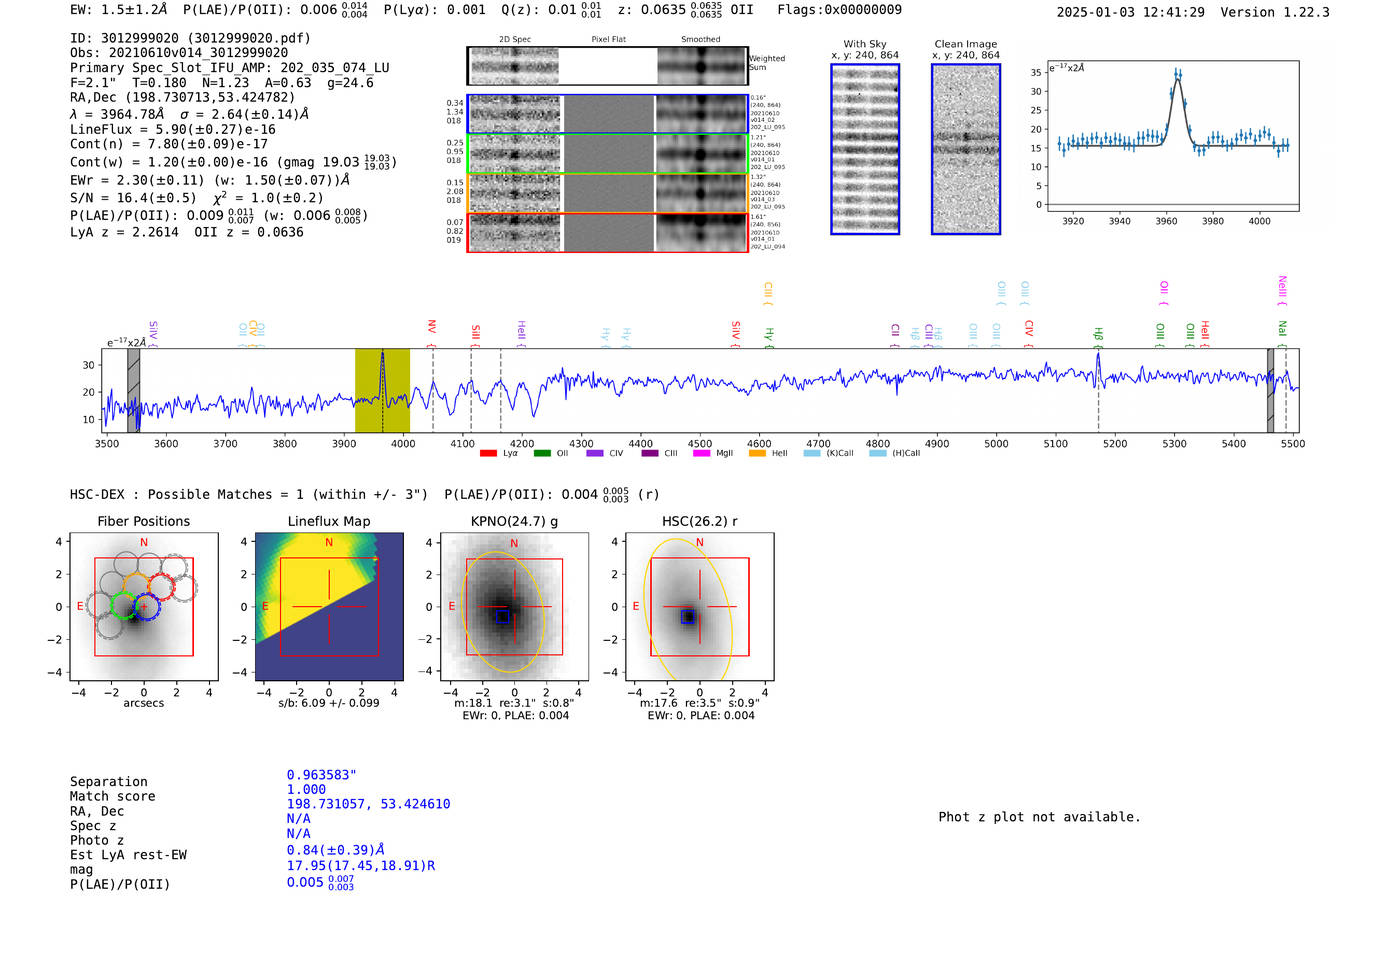Screen dimensions: 1400x953
Task: Click the green Hγ line marker
Action: click(x=769, y=337)
